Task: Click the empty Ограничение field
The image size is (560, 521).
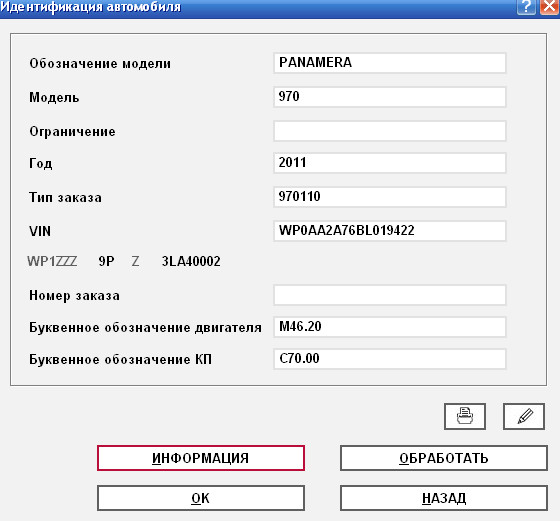Action: tap(390, 131)
